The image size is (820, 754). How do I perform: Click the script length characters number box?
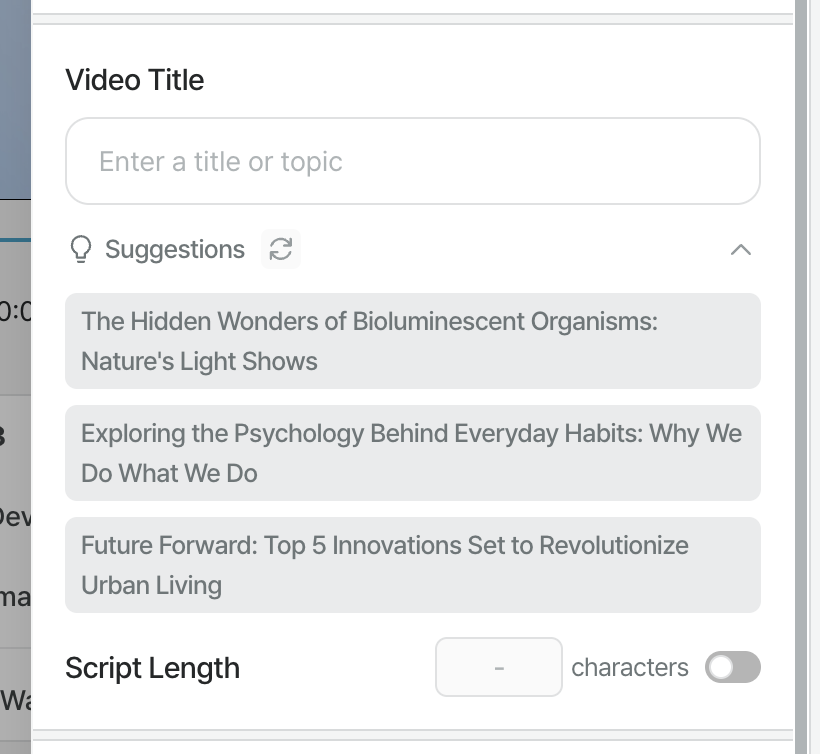[x=498, y=667]
